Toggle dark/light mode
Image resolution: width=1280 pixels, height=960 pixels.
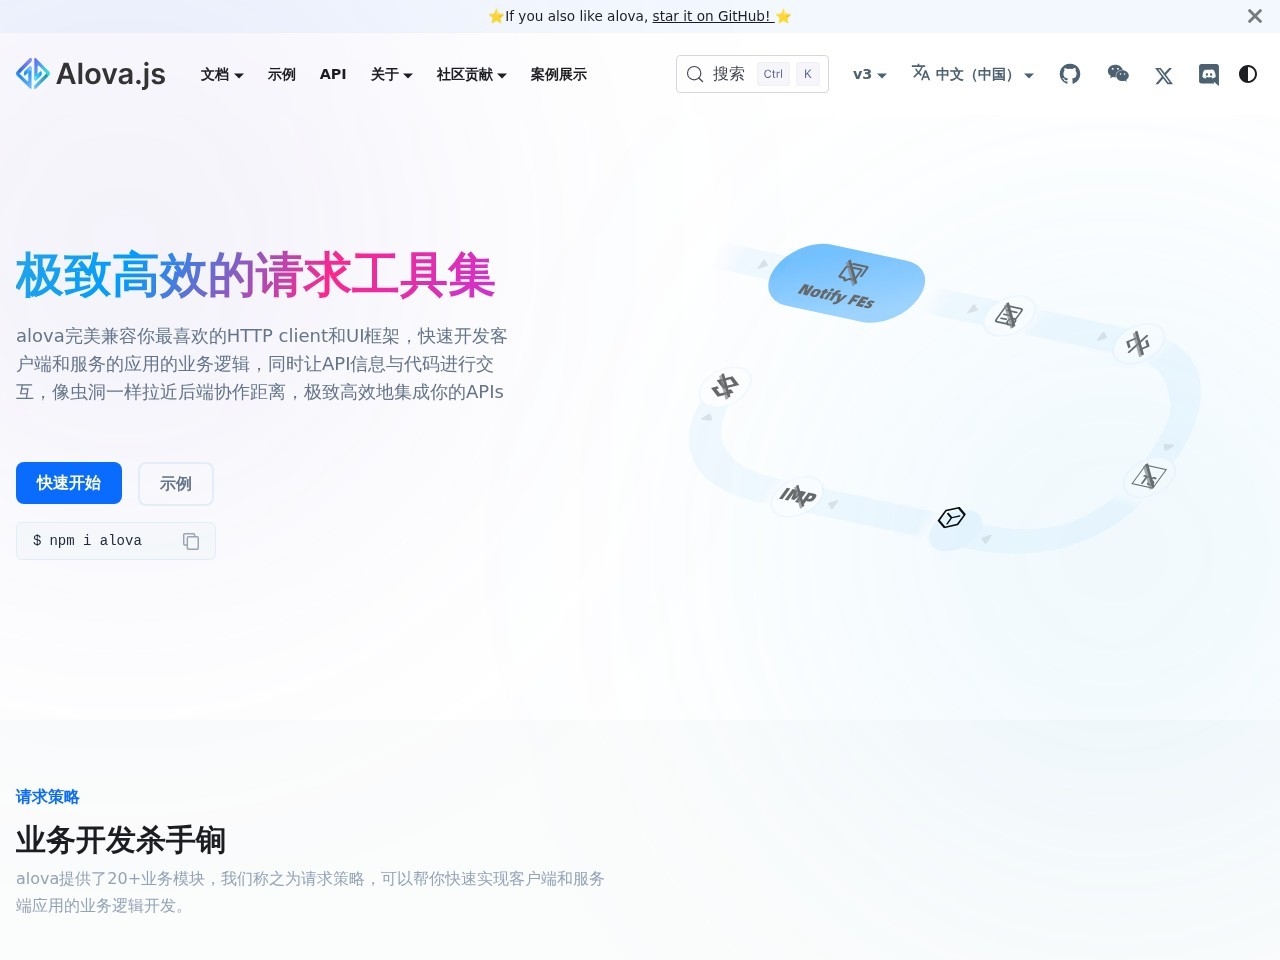click(1248, 74)
